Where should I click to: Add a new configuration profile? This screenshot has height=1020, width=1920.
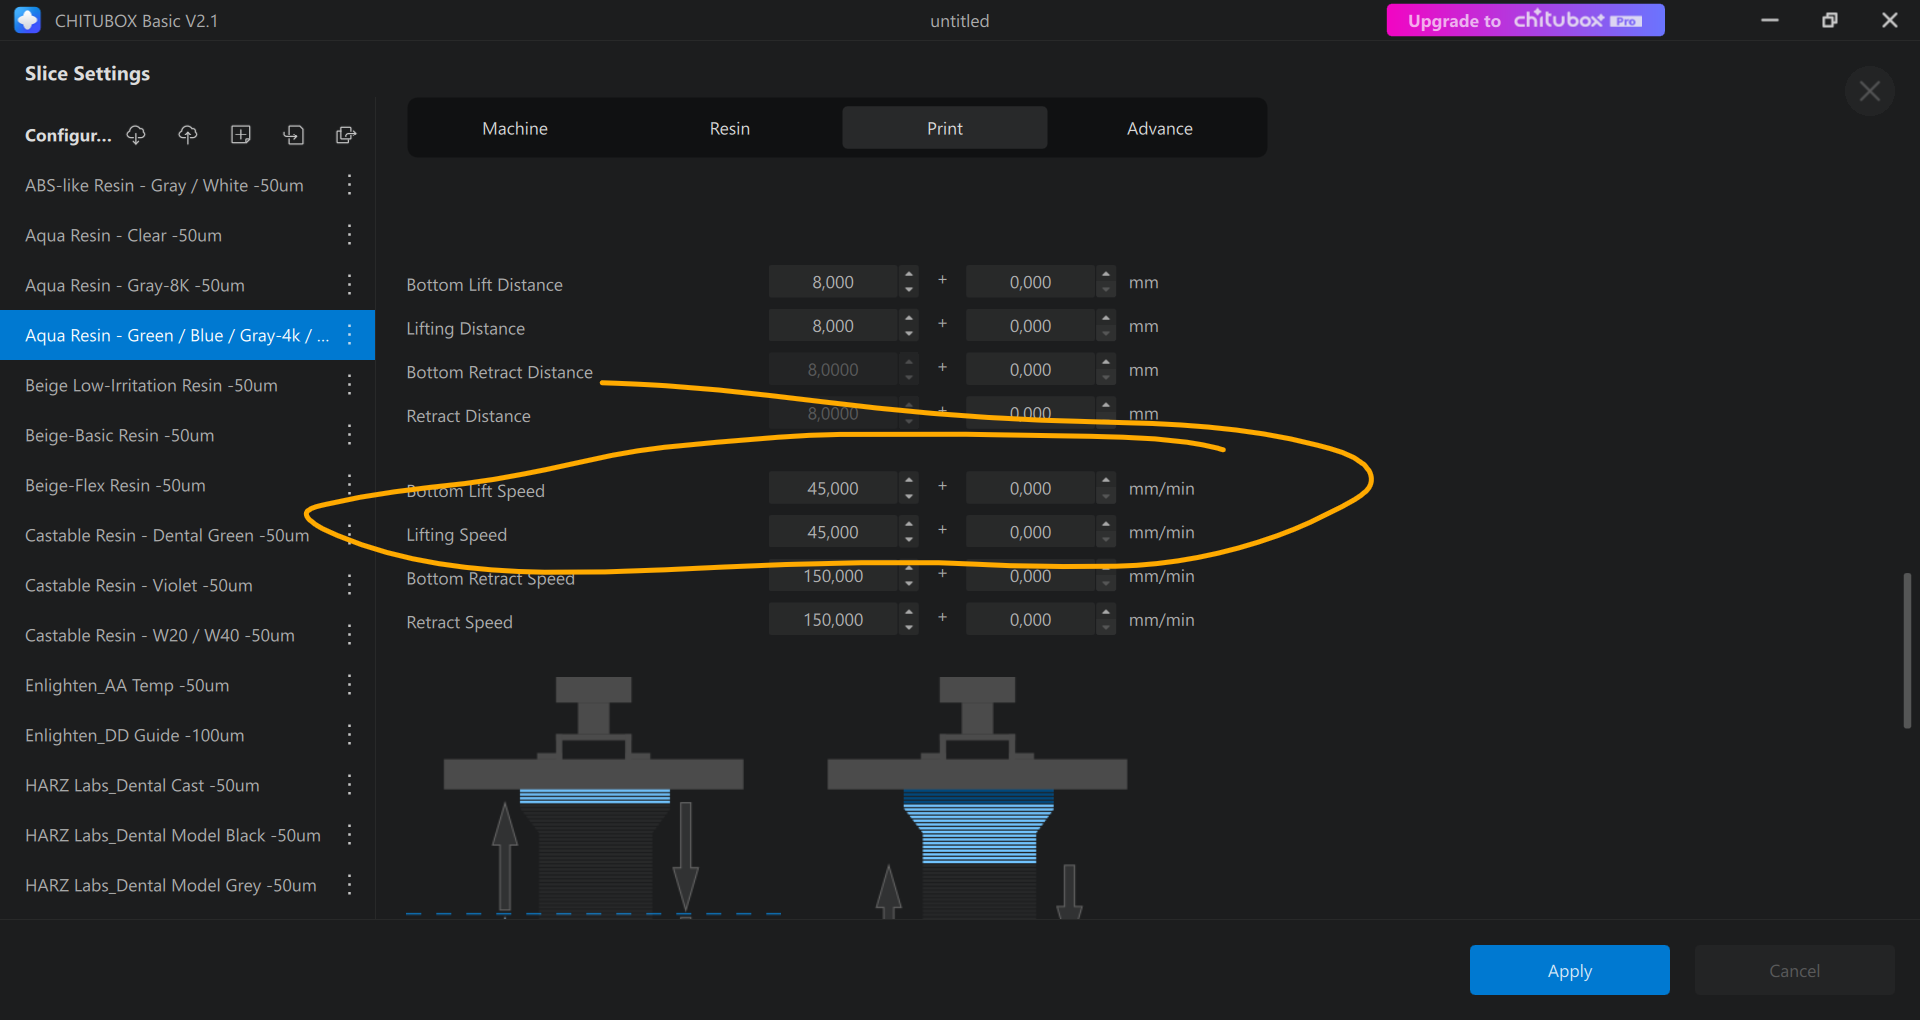tap(241, 134)
